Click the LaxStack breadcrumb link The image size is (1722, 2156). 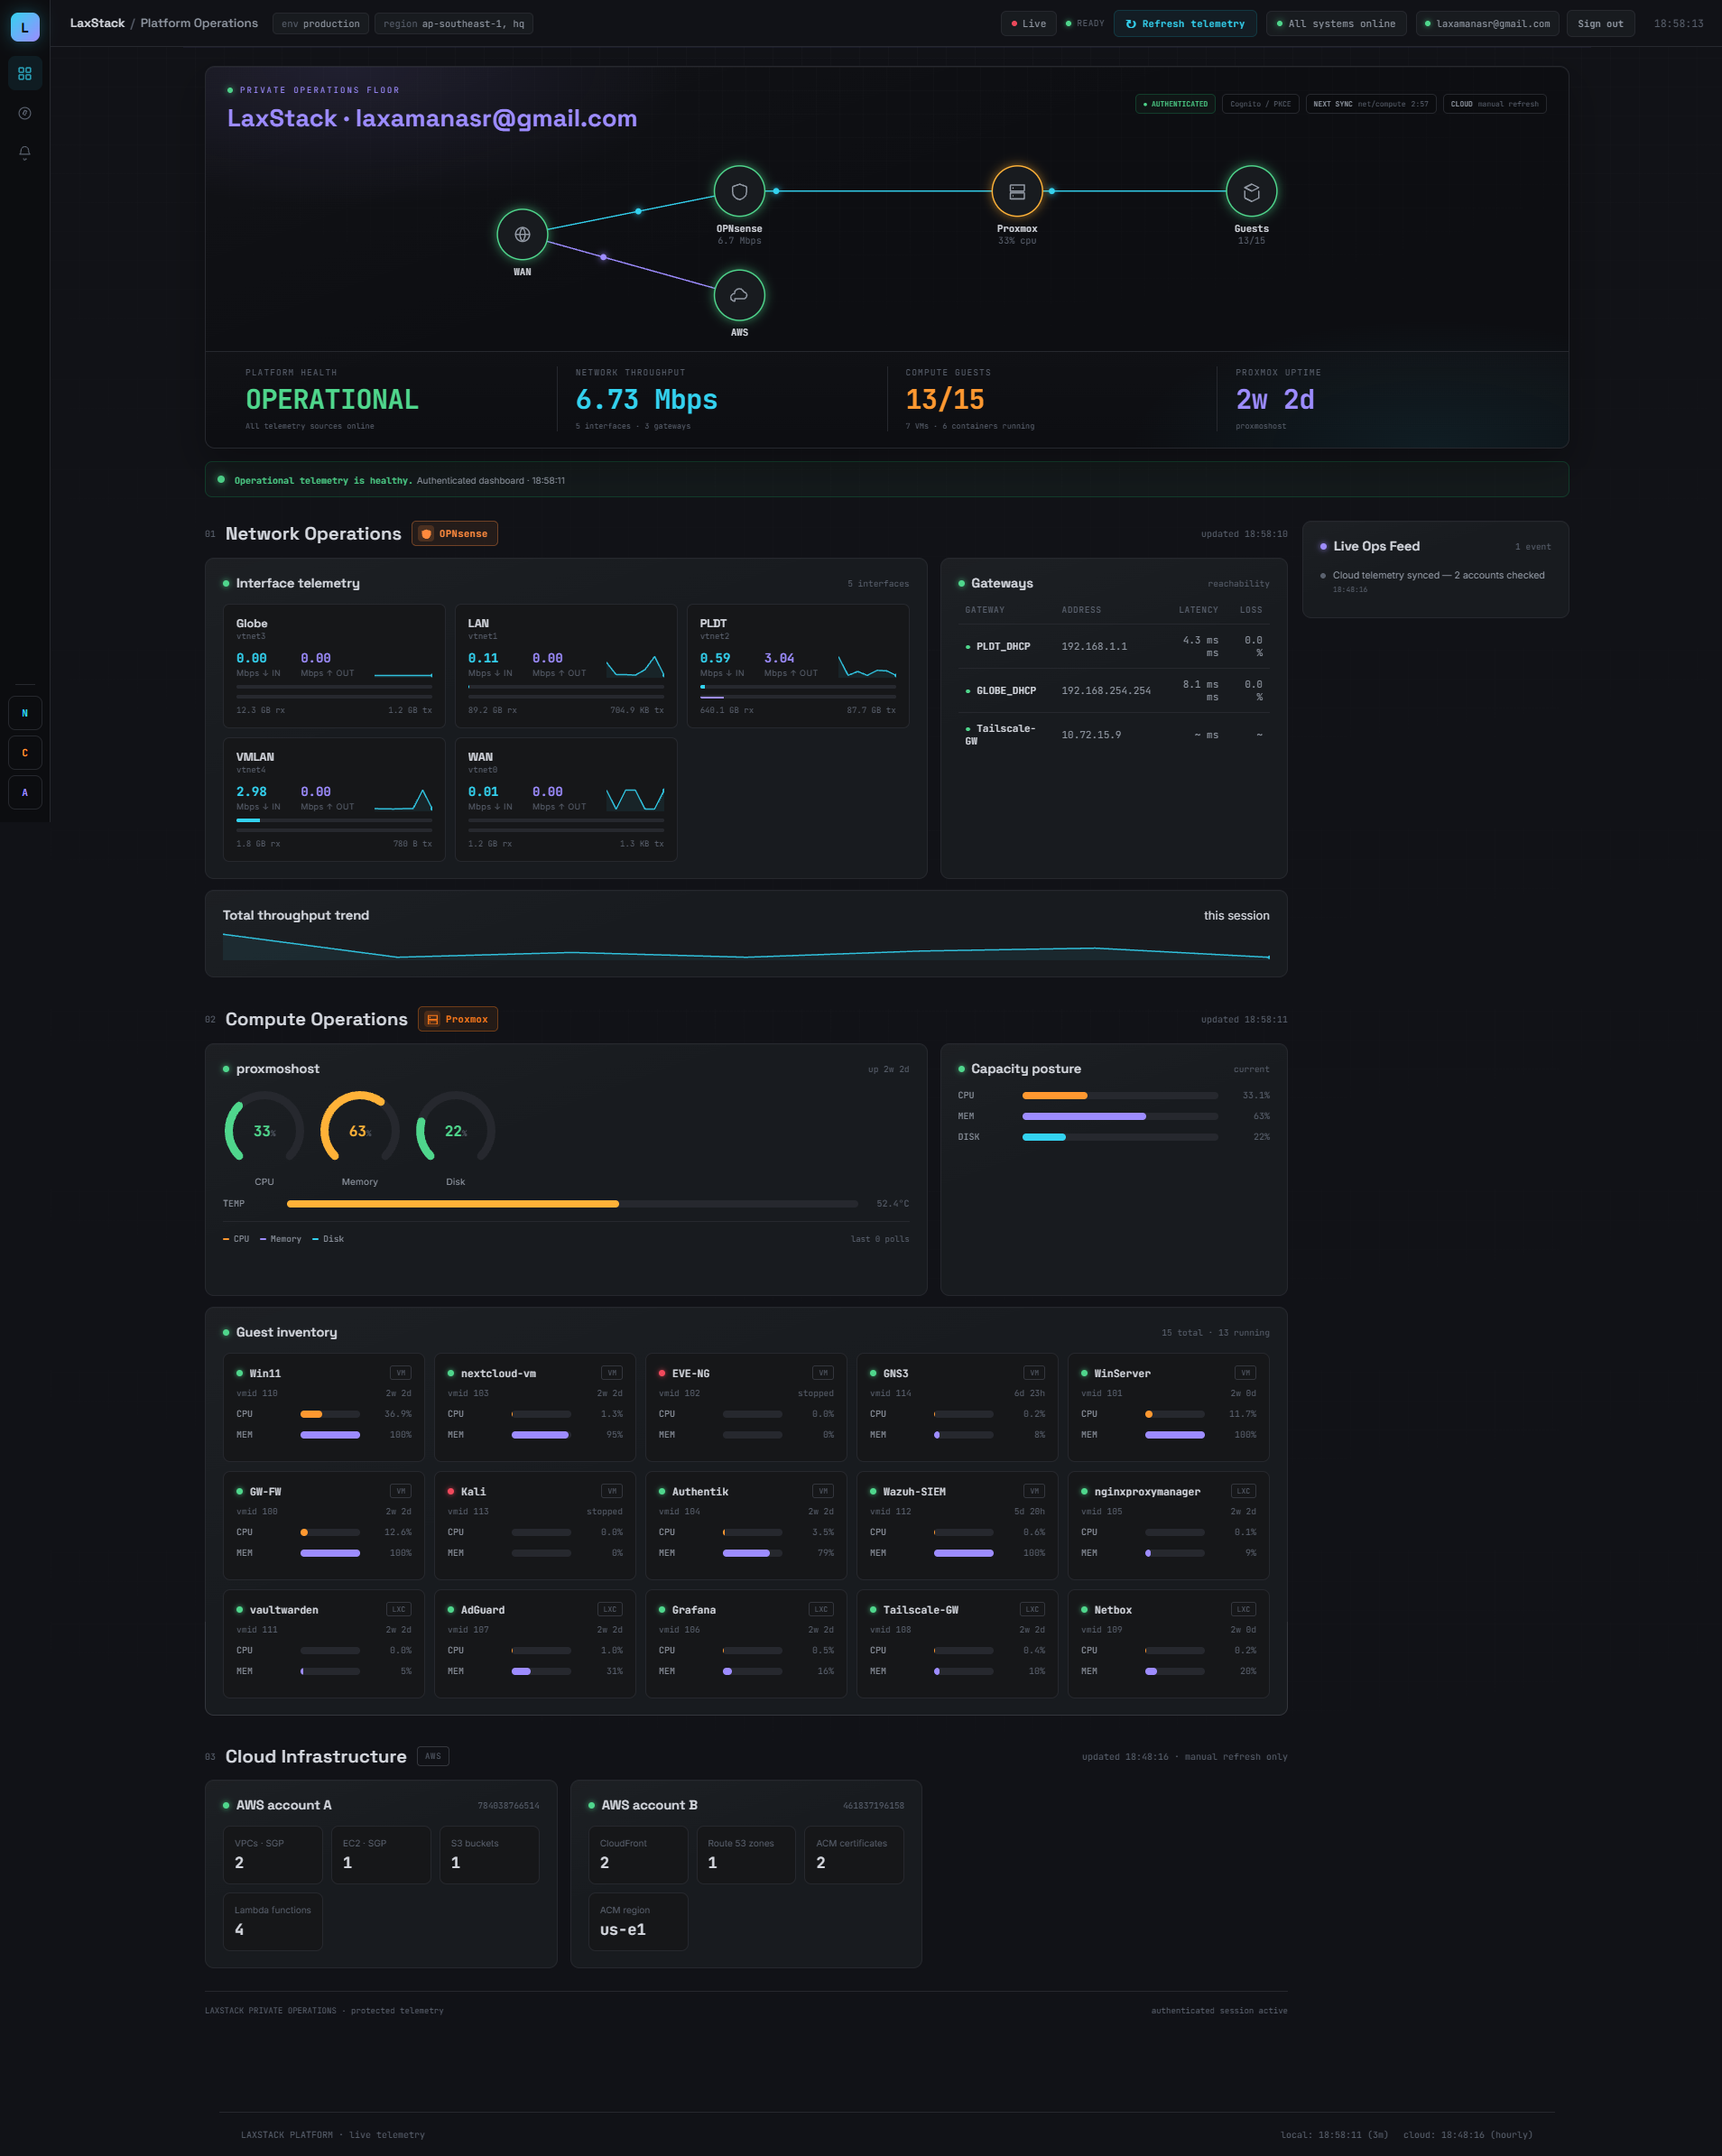97,23
